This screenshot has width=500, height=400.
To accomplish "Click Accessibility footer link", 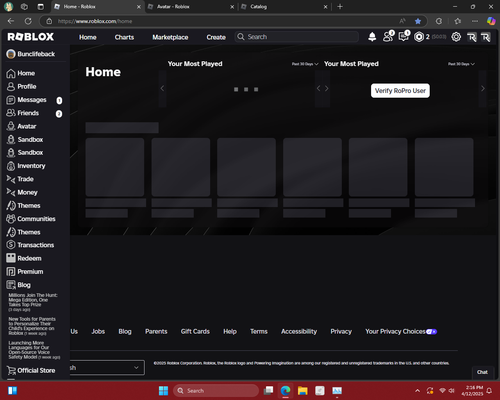I will pos(299,332).
